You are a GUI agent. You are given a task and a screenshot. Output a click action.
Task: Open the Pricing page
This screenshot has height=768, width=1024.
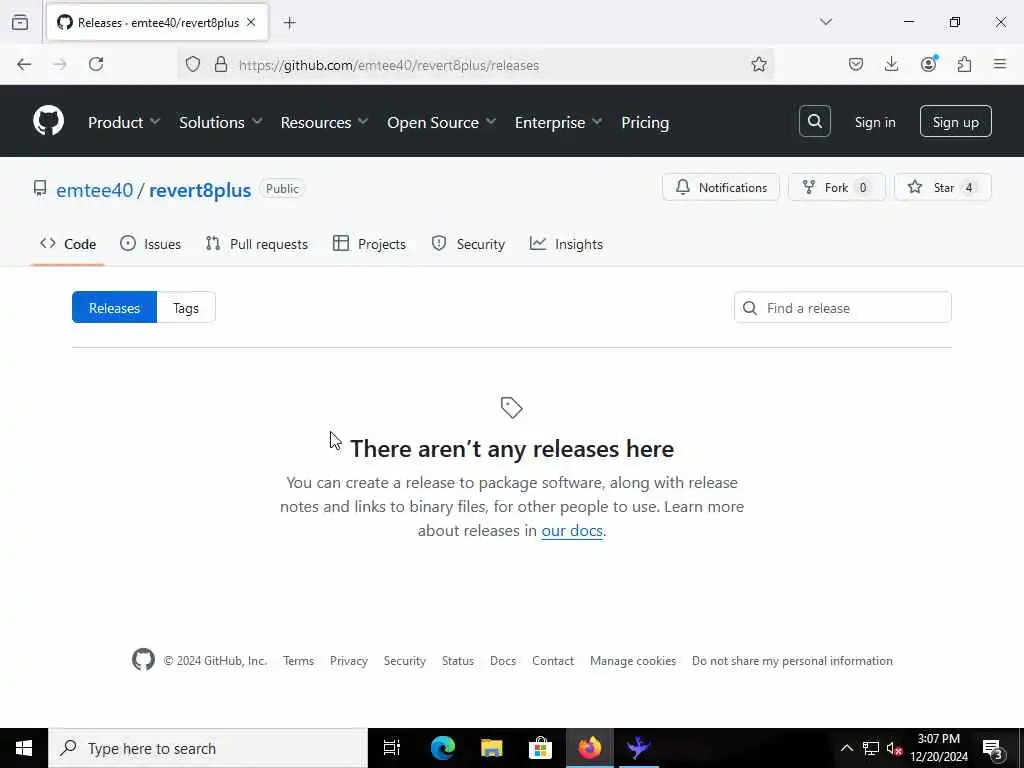click(645, 122)
